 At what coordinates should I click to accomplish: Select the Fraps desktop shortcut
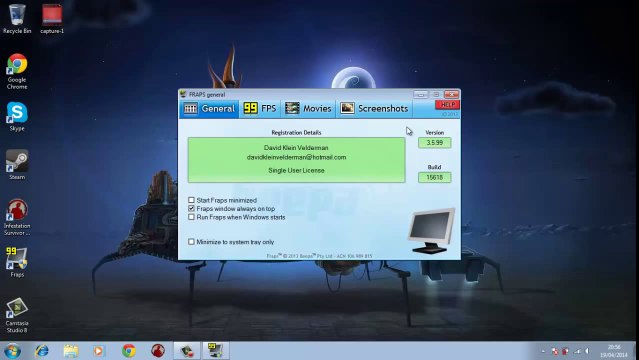tap(17, 262)
